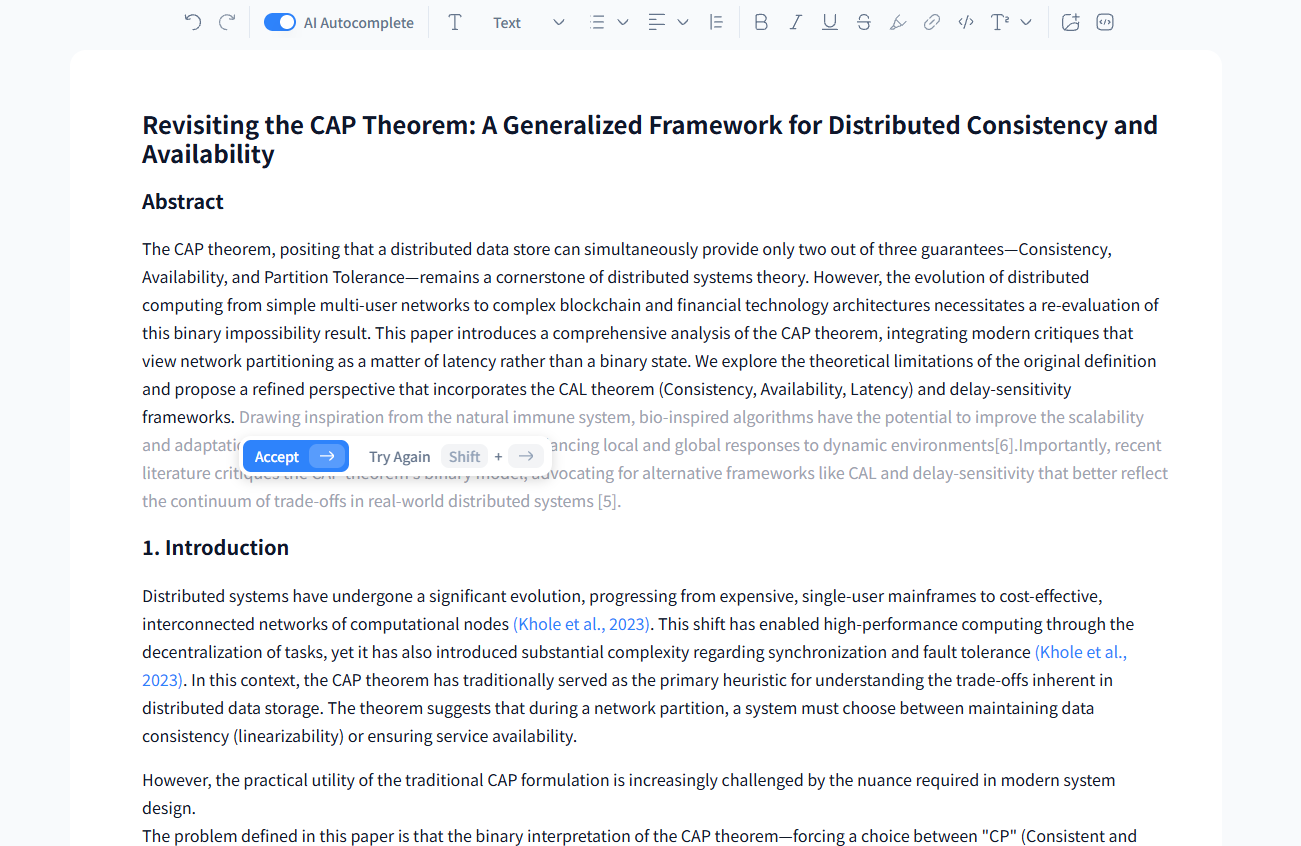1301x846 pixels.
Task: Click the code block icon
Action: pos(1105,22)
